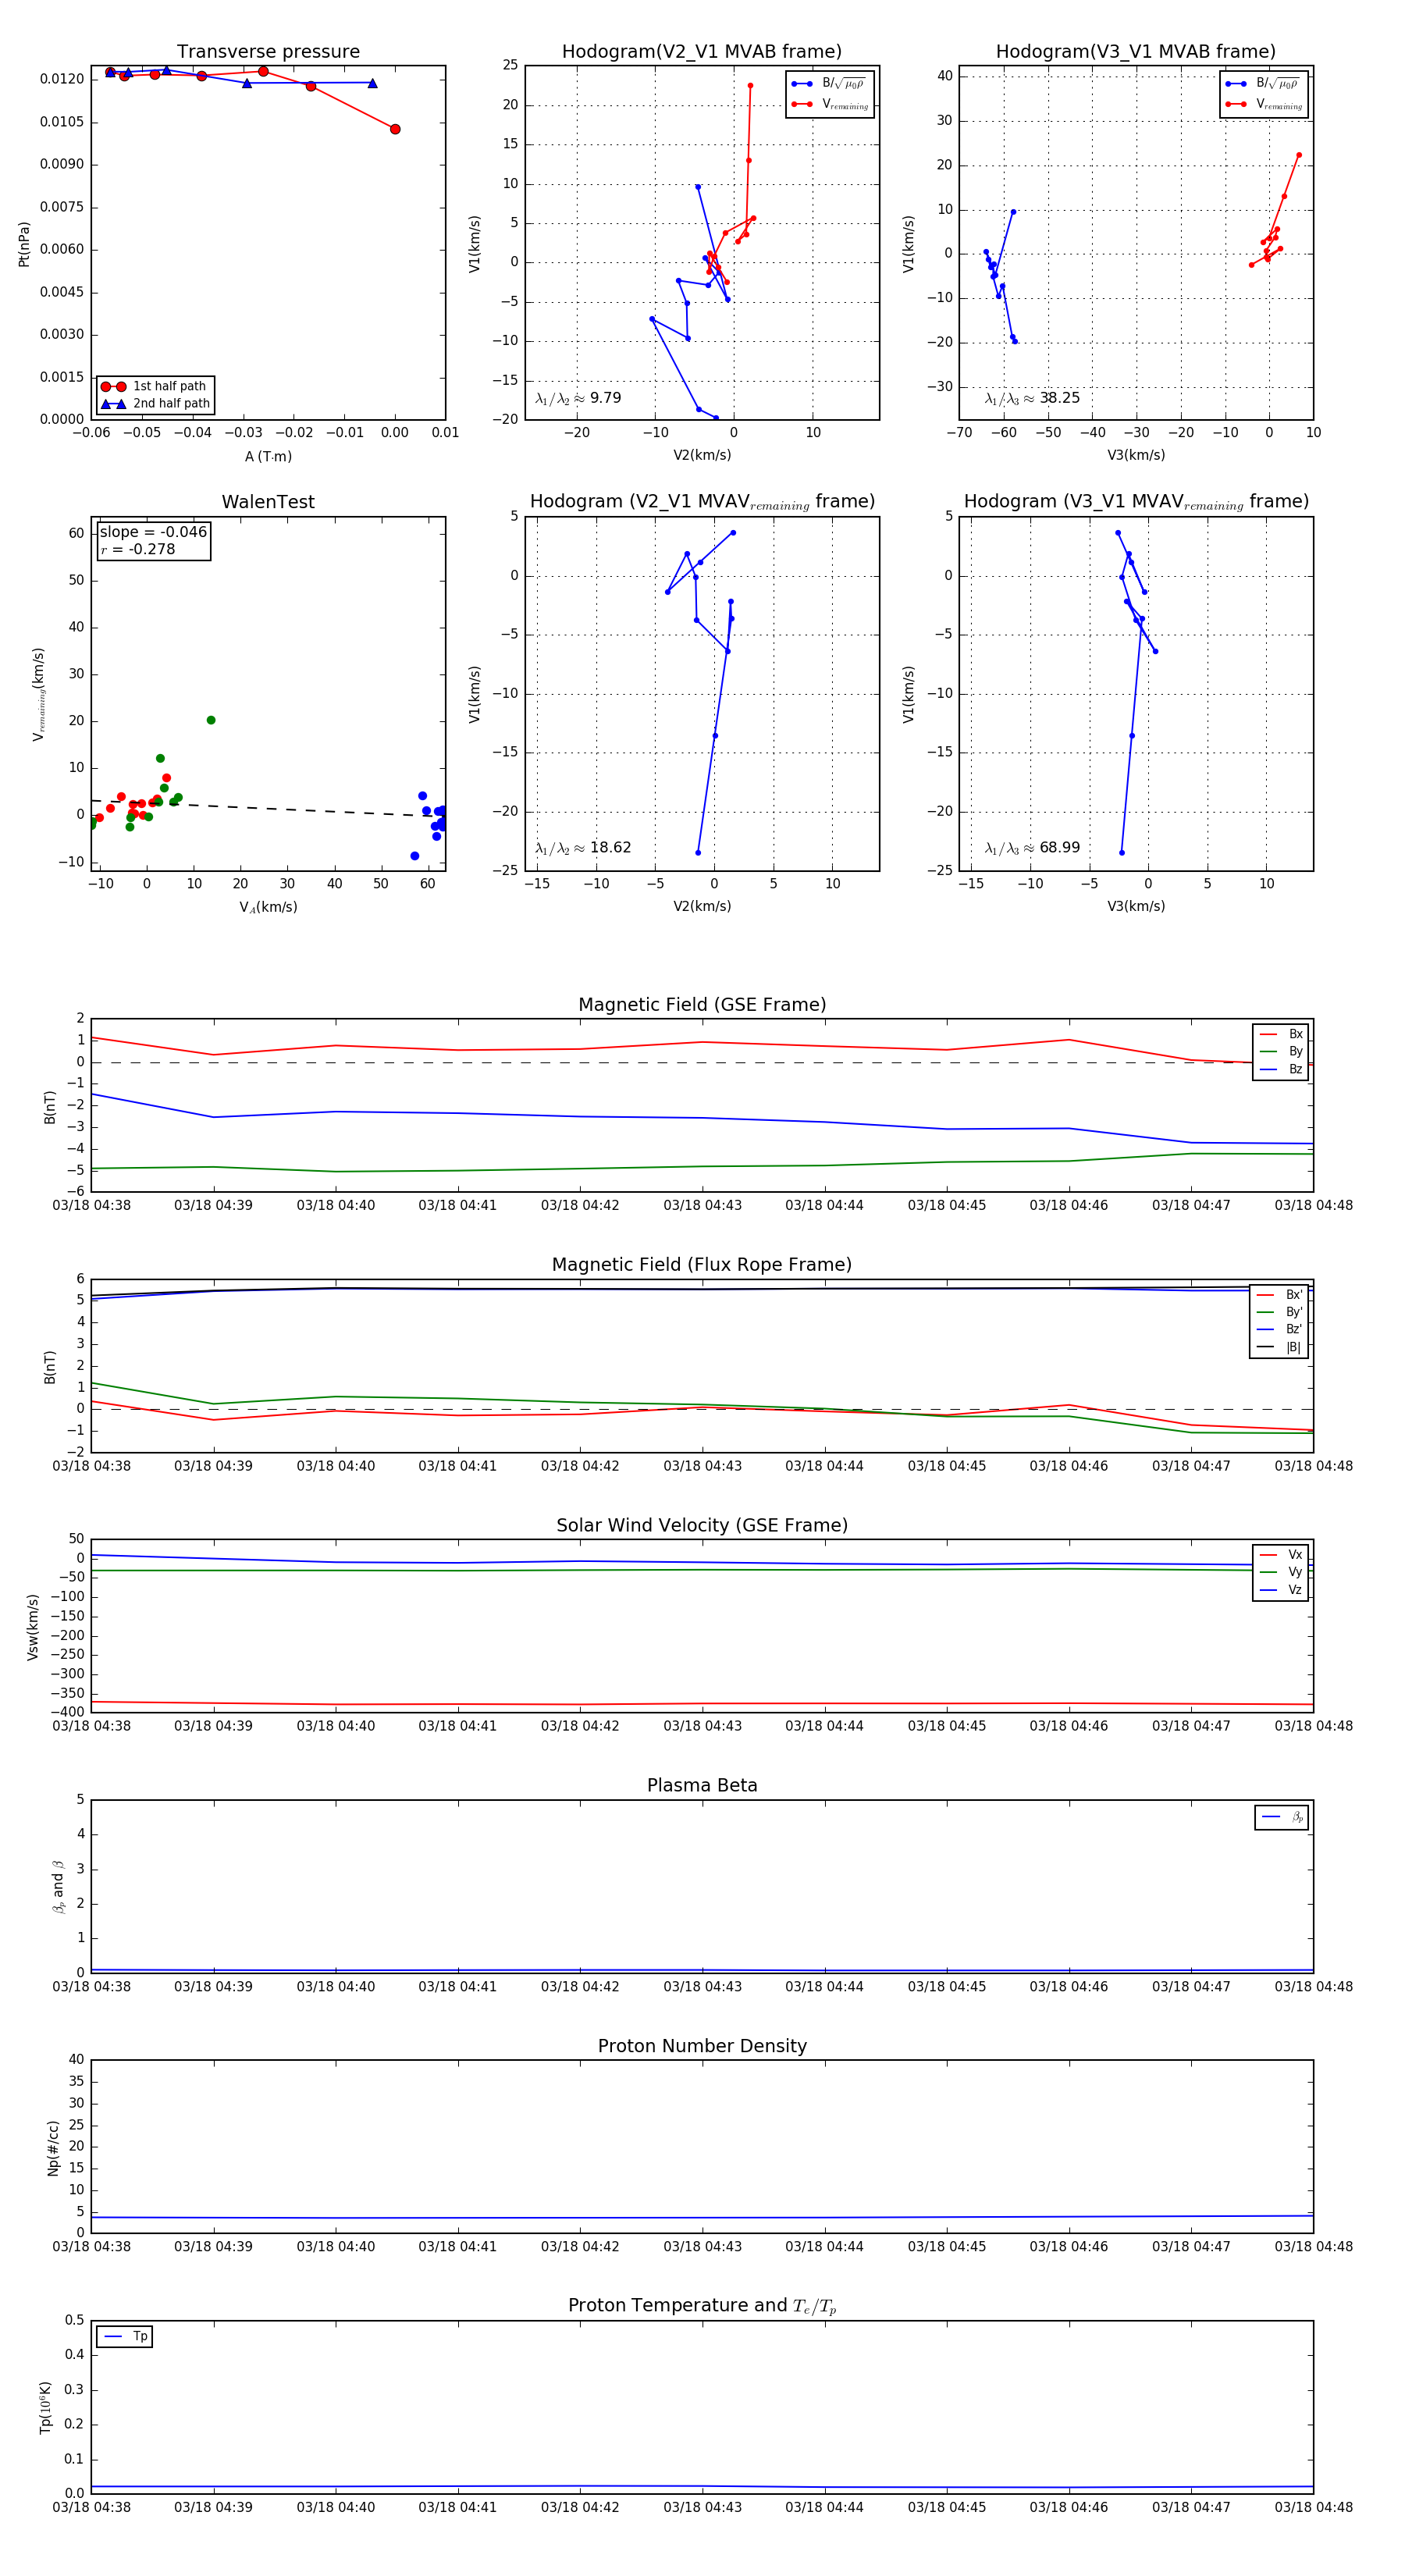Click 'Solar Wind Velocity (GSE Frame)' title
The width and height of the screenshot is (1405, 2576).
(702, 1525)
